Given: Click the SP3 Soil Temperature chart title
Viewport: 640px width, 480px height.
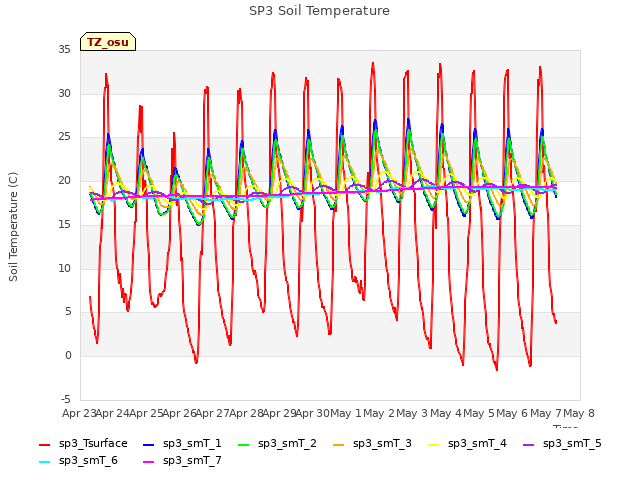Looking at the screenshot, I should pos(320,11).
